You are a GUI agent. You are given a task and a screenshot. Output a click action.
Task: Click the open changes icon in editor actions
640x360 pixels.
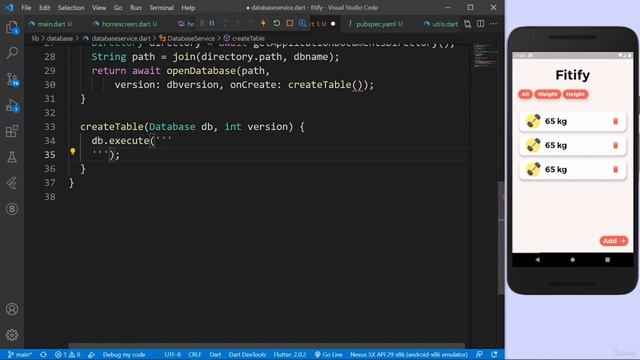coord(467,24)
